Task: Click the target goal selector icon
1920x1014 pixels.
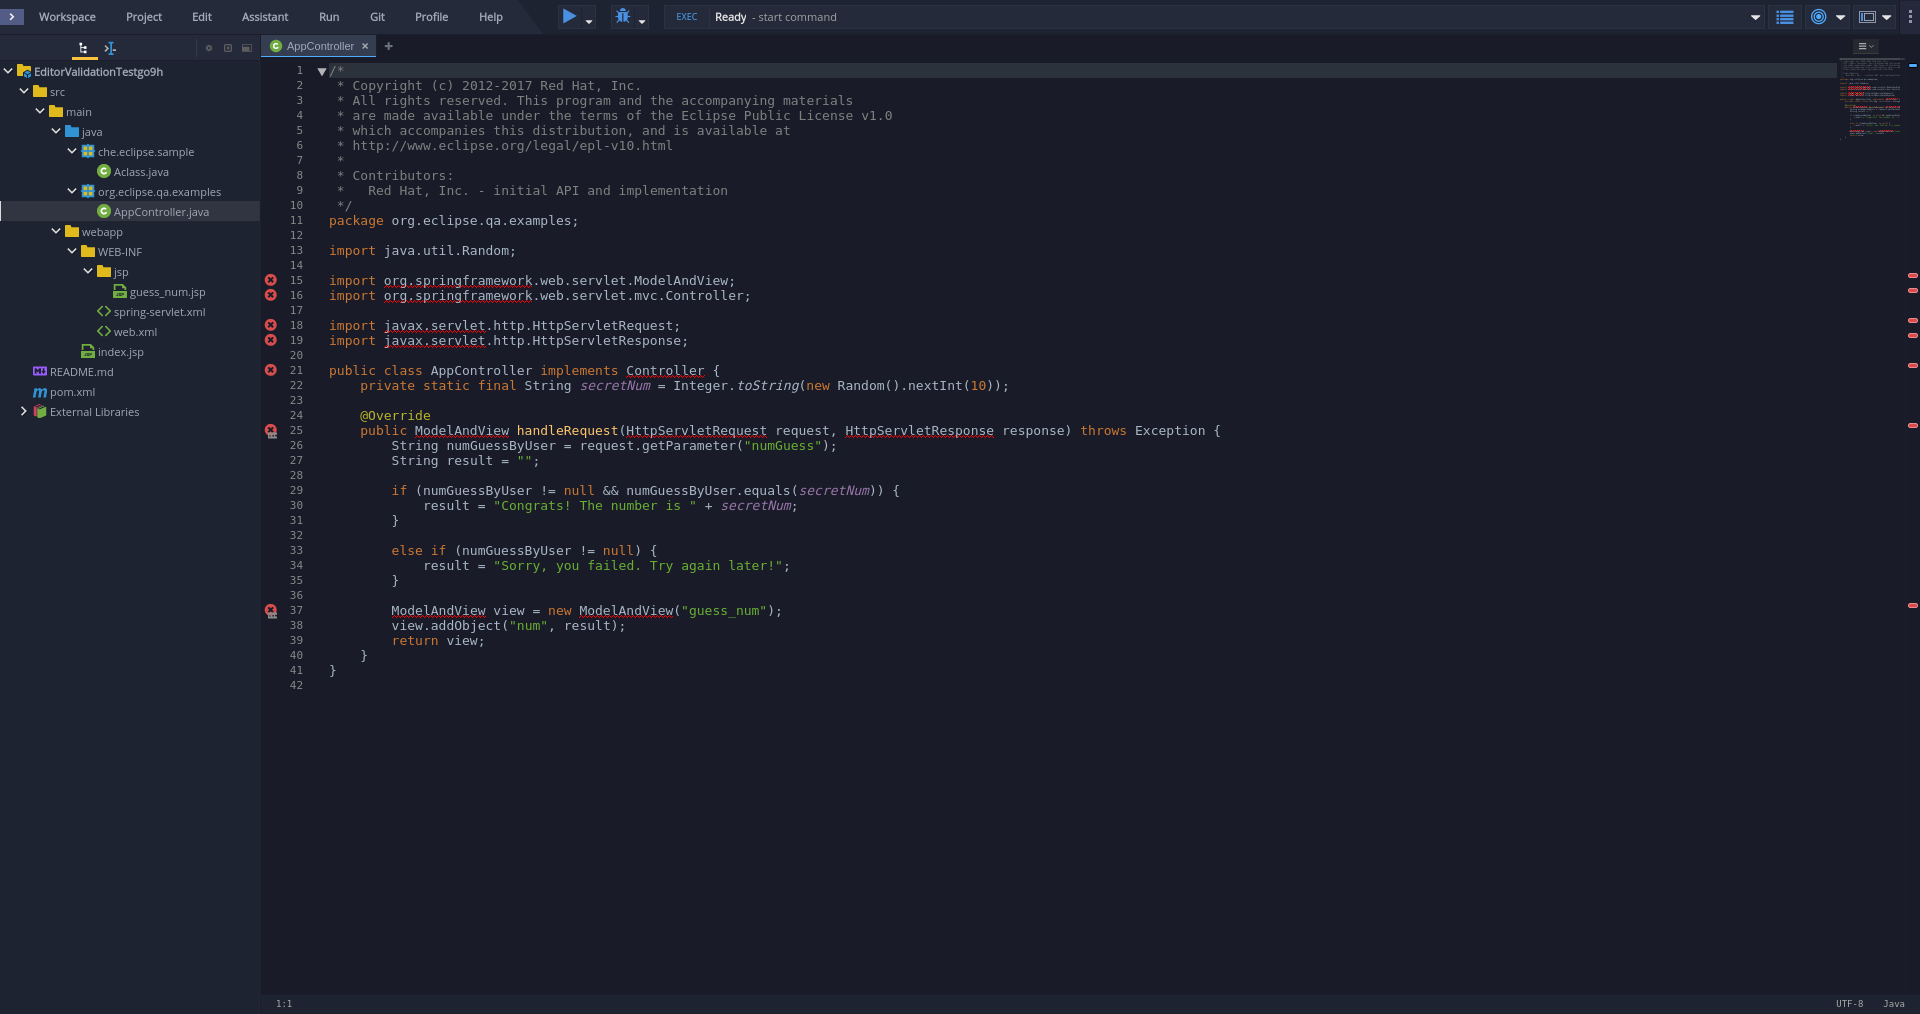Action: pos(1820,16)
